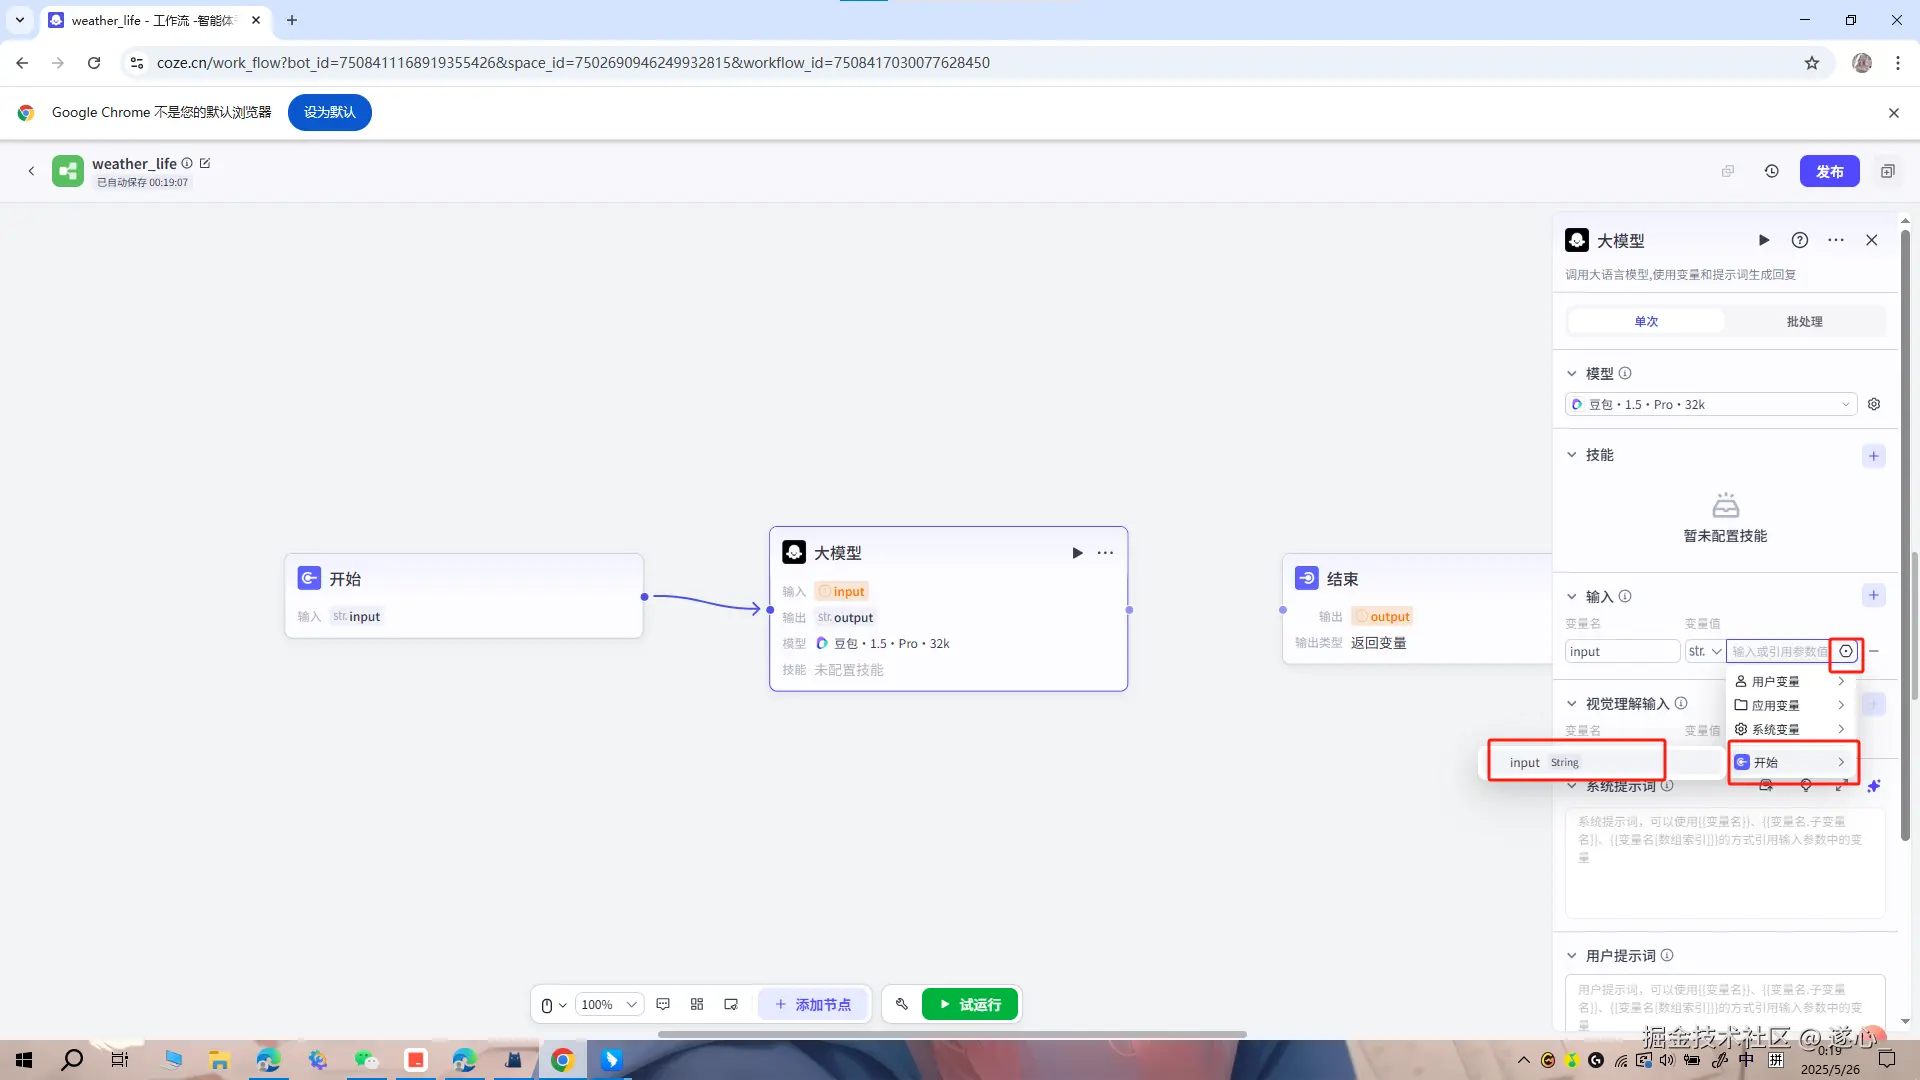This screenshot has height=1080, width=1920.
Task: Switch to 批处理 mode tab
Action: 1804,321
